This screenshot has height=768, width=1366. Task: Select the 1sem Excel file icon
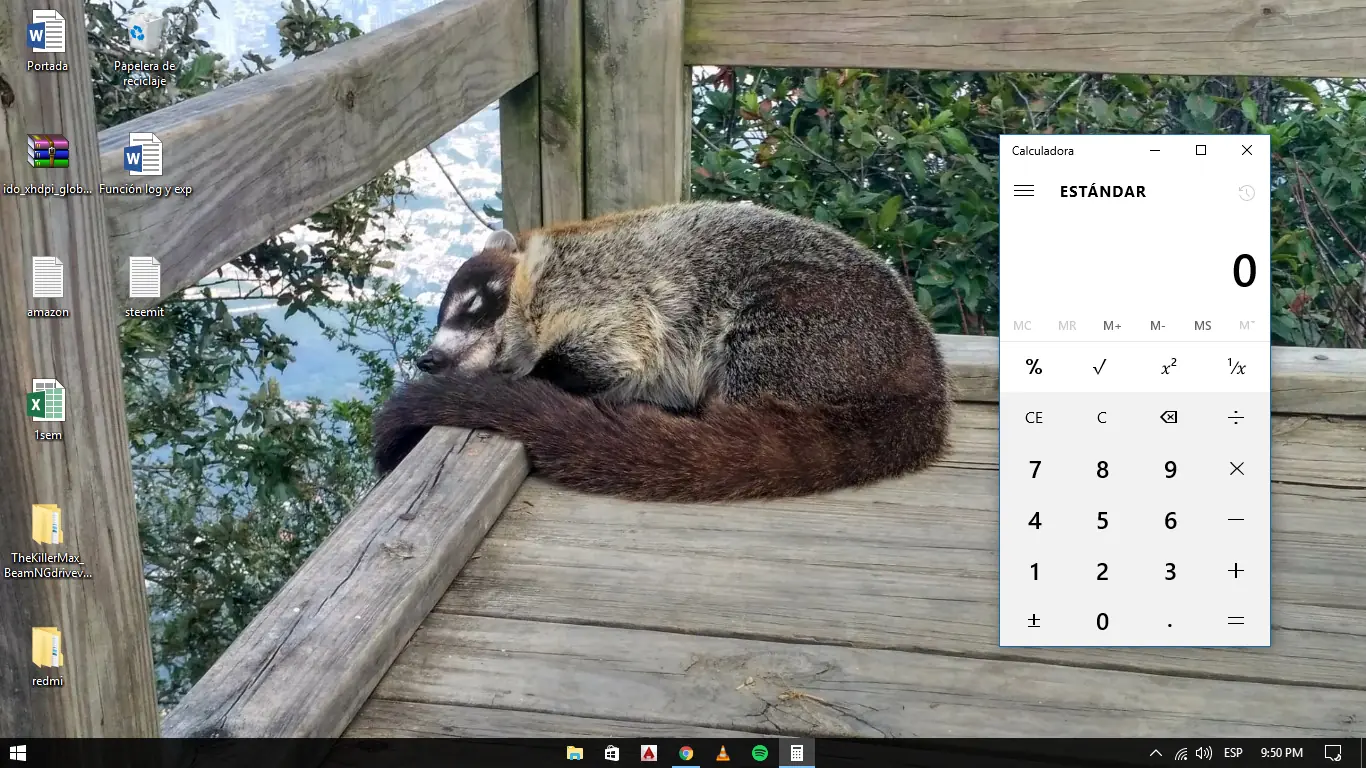pyautogui.click(x=47, y=411)
